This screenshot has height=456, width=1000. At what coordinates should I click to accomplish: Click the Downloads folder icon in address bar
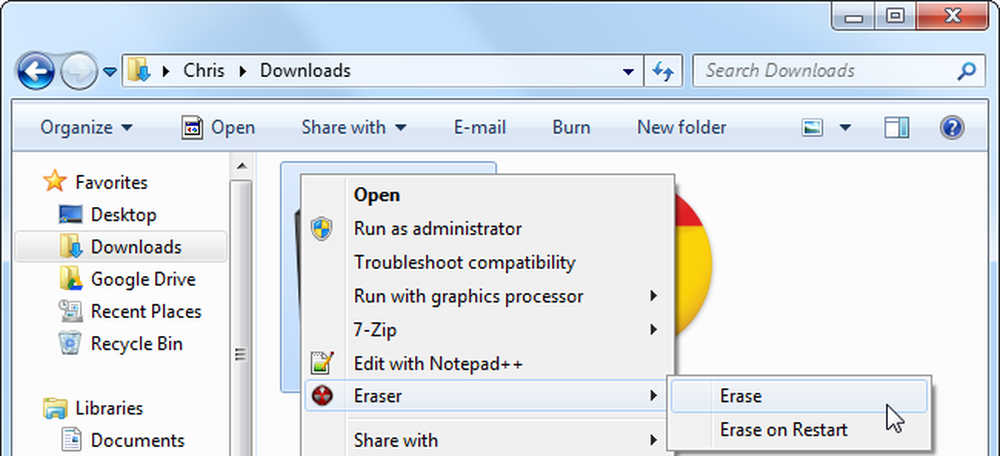coord(138,70)
